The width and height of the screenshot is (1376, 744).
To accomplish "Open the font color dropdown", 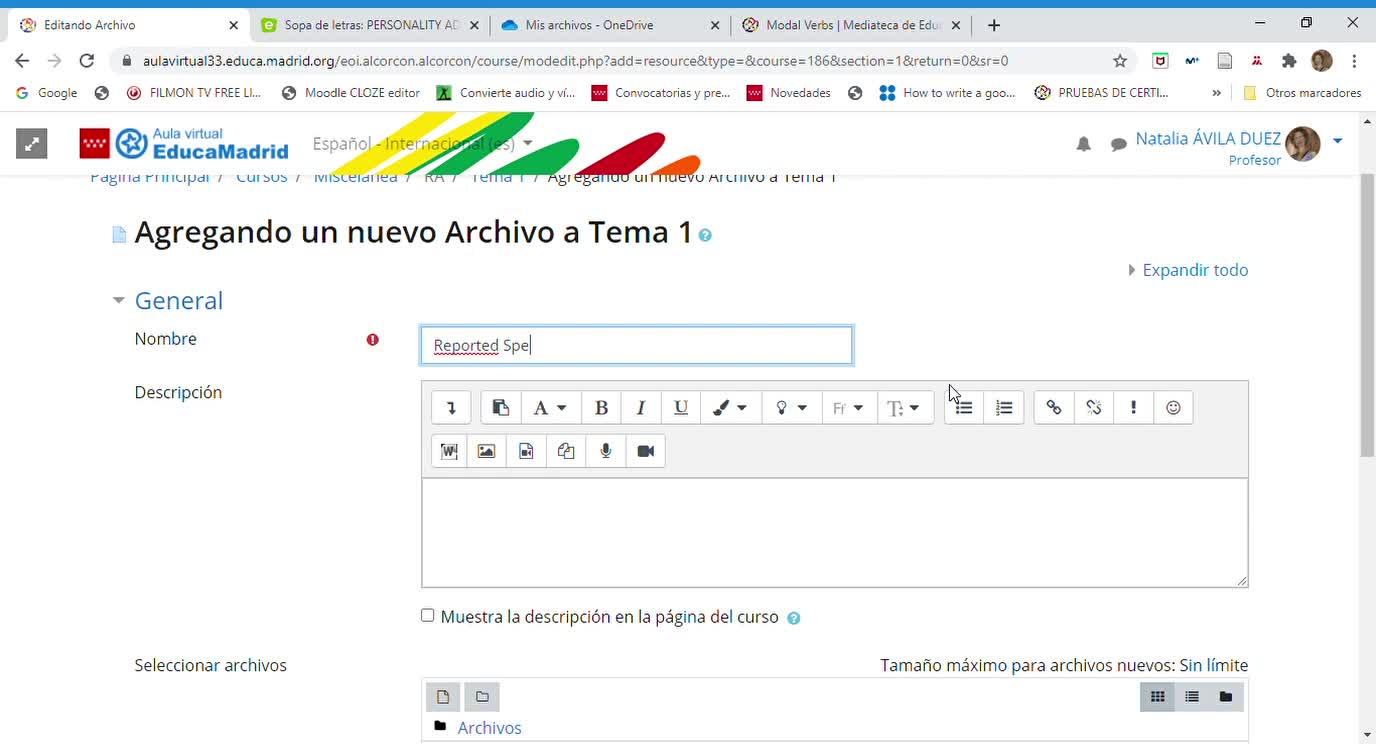I will 730,408.
